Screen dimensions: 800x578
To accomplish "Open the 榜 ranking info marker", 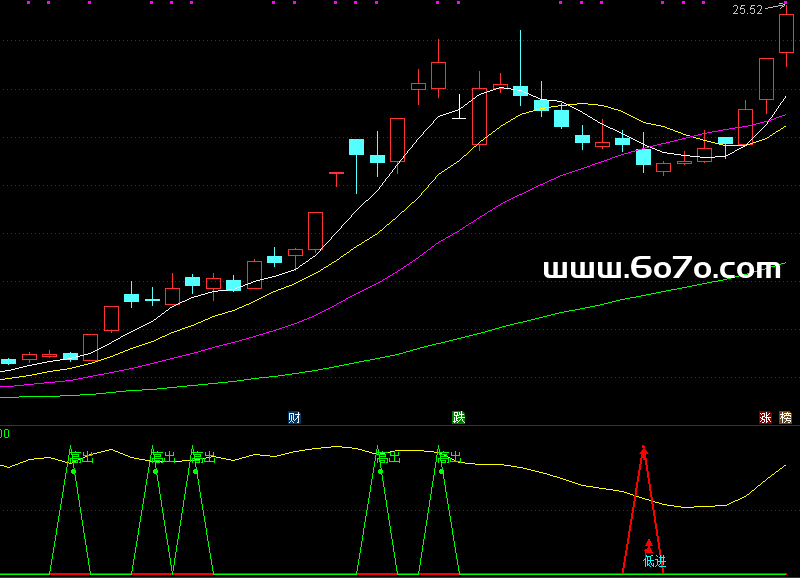I will (x=785, y=418).
